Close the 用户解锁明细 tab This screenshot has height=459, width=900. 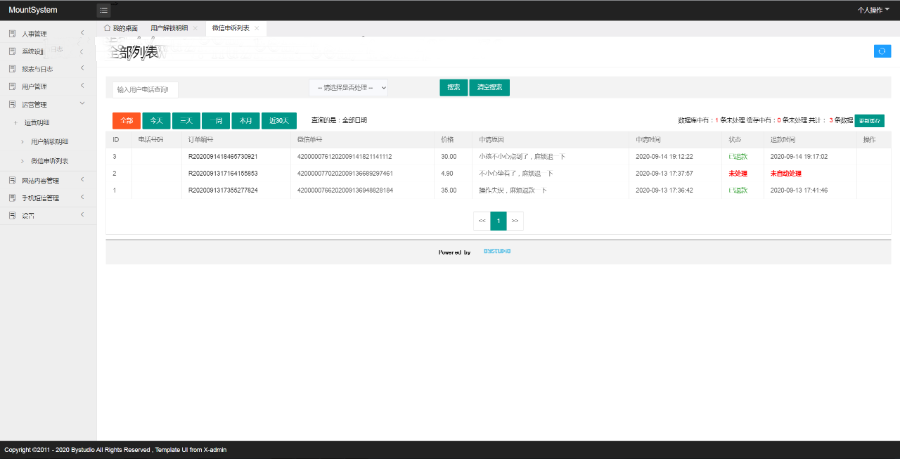[195, 28]
